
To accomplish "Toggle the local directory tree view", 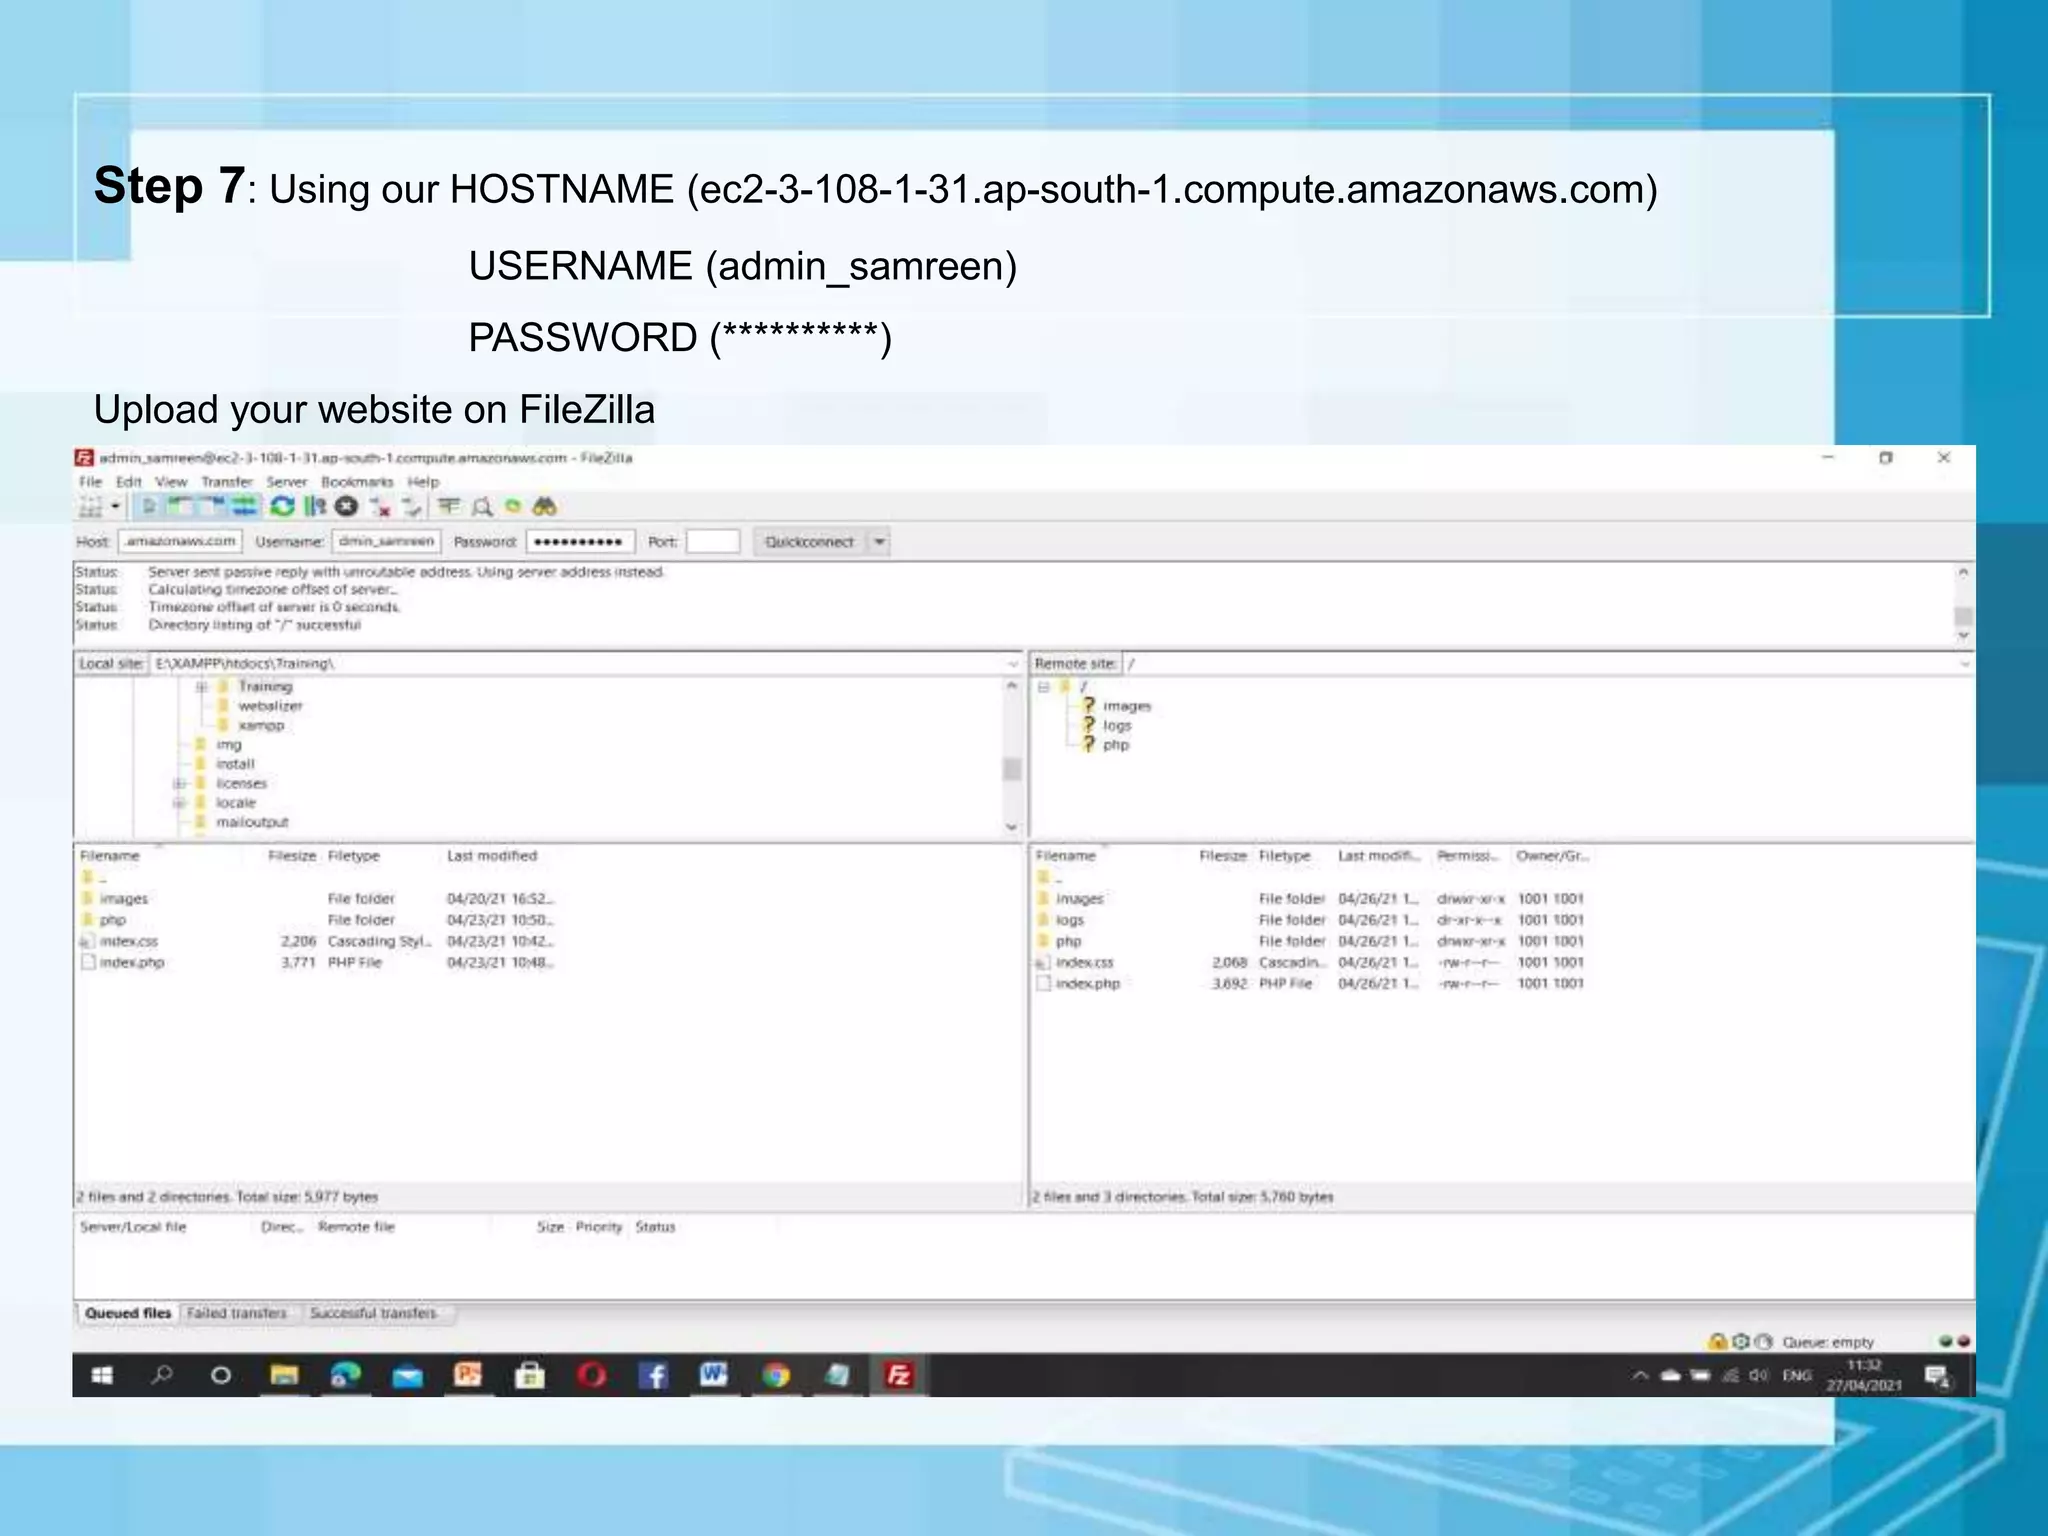I will 180,507.
